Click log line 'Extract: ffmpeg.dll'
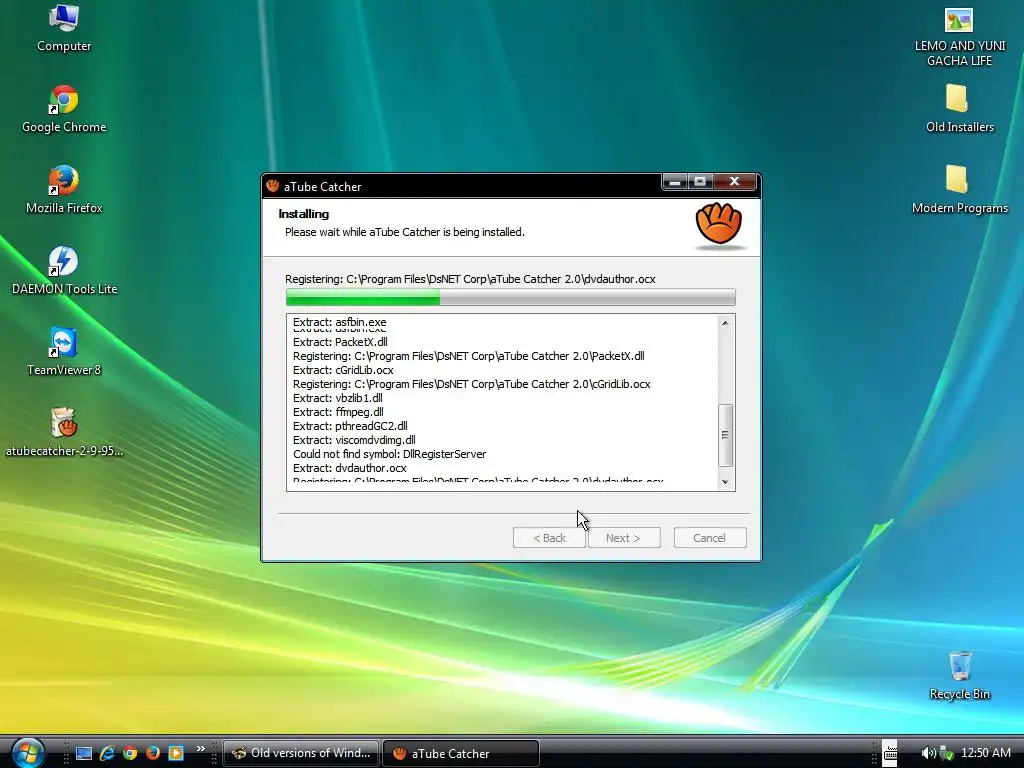The height and width of the screenshot is (768, 1024). click(x=338, y=412)
